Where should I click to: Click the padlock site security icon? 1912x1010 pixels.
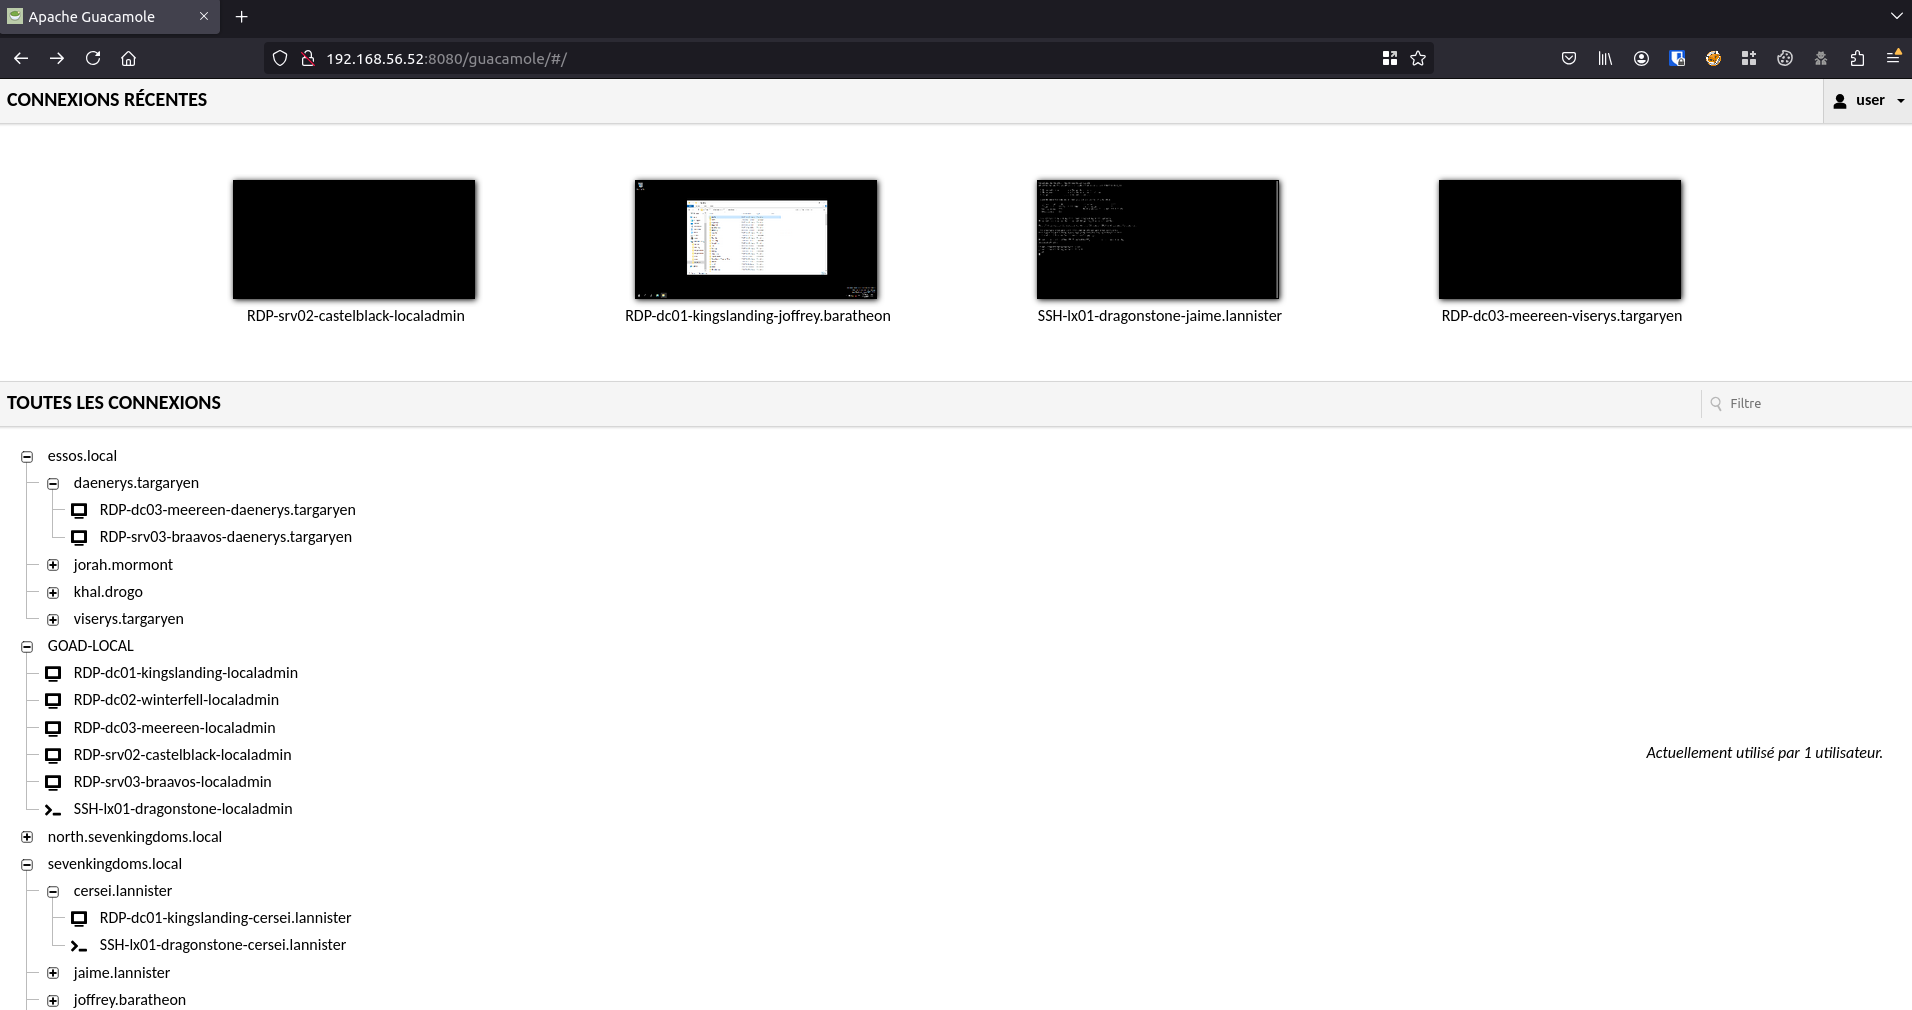307,58
